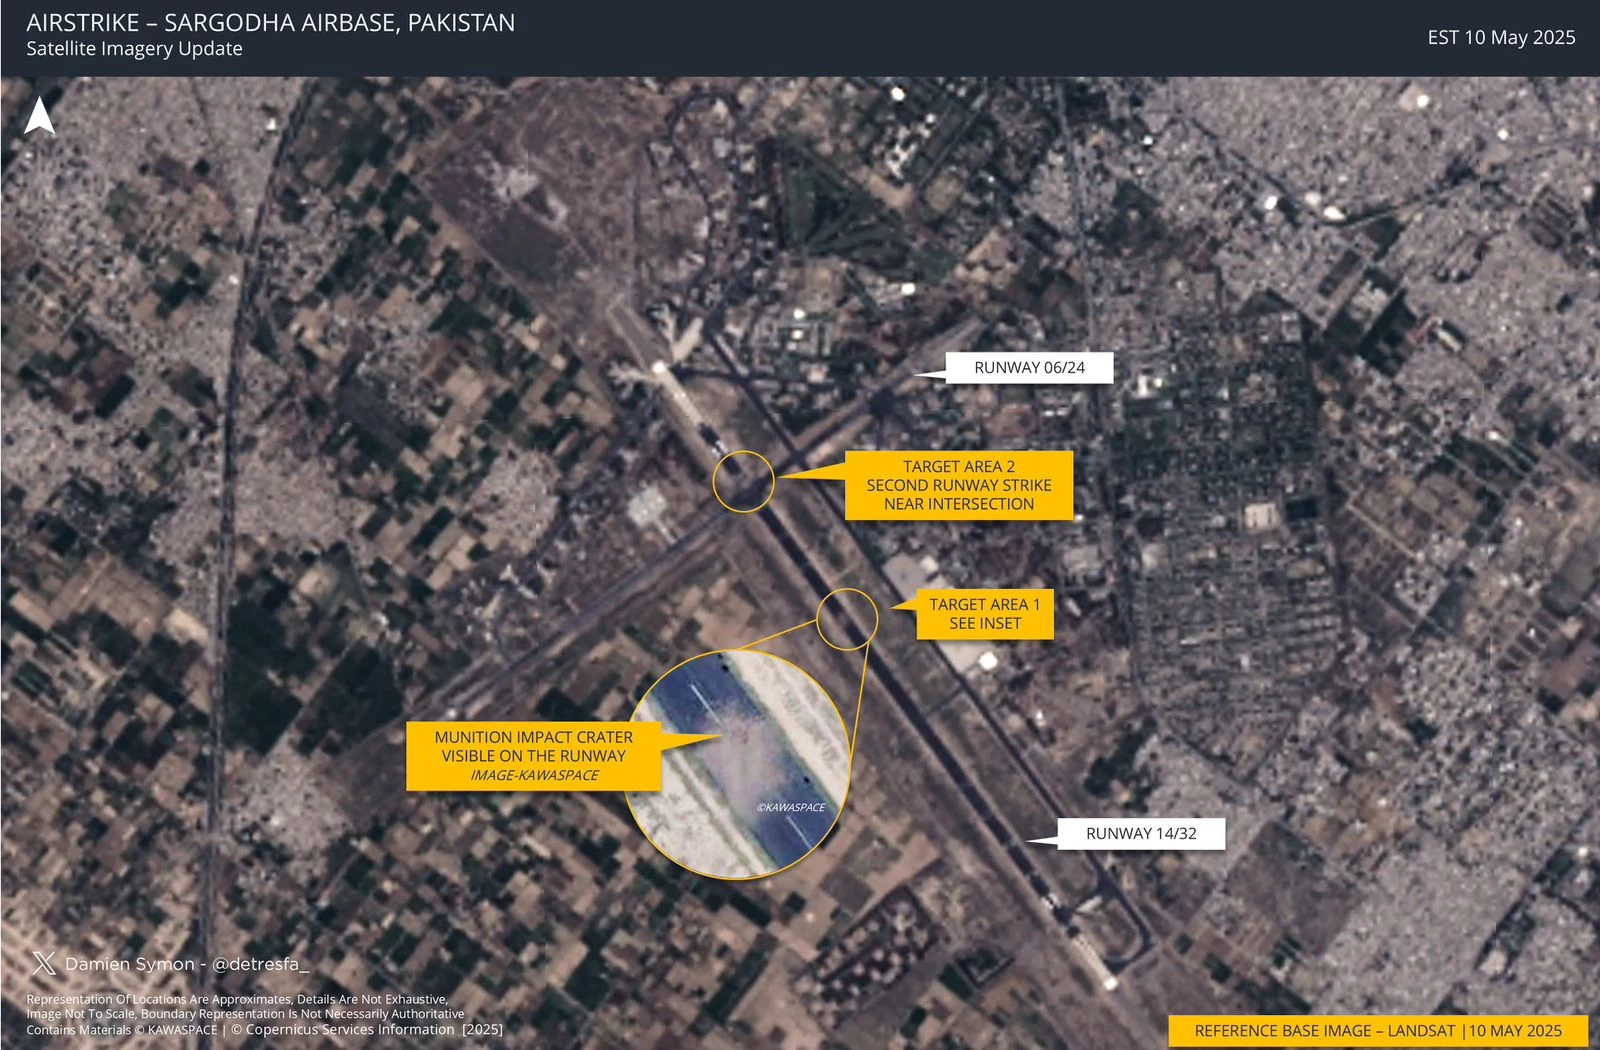The width and height of the screenshot is (1600, 1050).
Task: Click the Target Area 2 yellow circle marker
Action: 743,481
